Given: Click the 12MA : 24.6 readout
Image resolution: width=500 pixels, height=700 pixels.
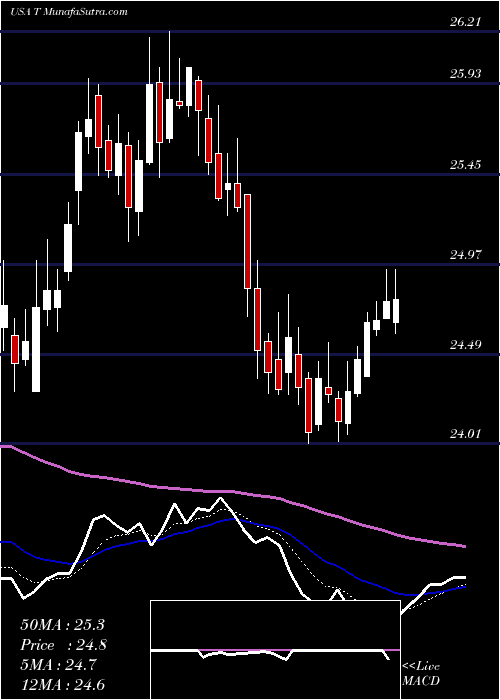Looking at the screenshot, I should (x=62, y=684).
